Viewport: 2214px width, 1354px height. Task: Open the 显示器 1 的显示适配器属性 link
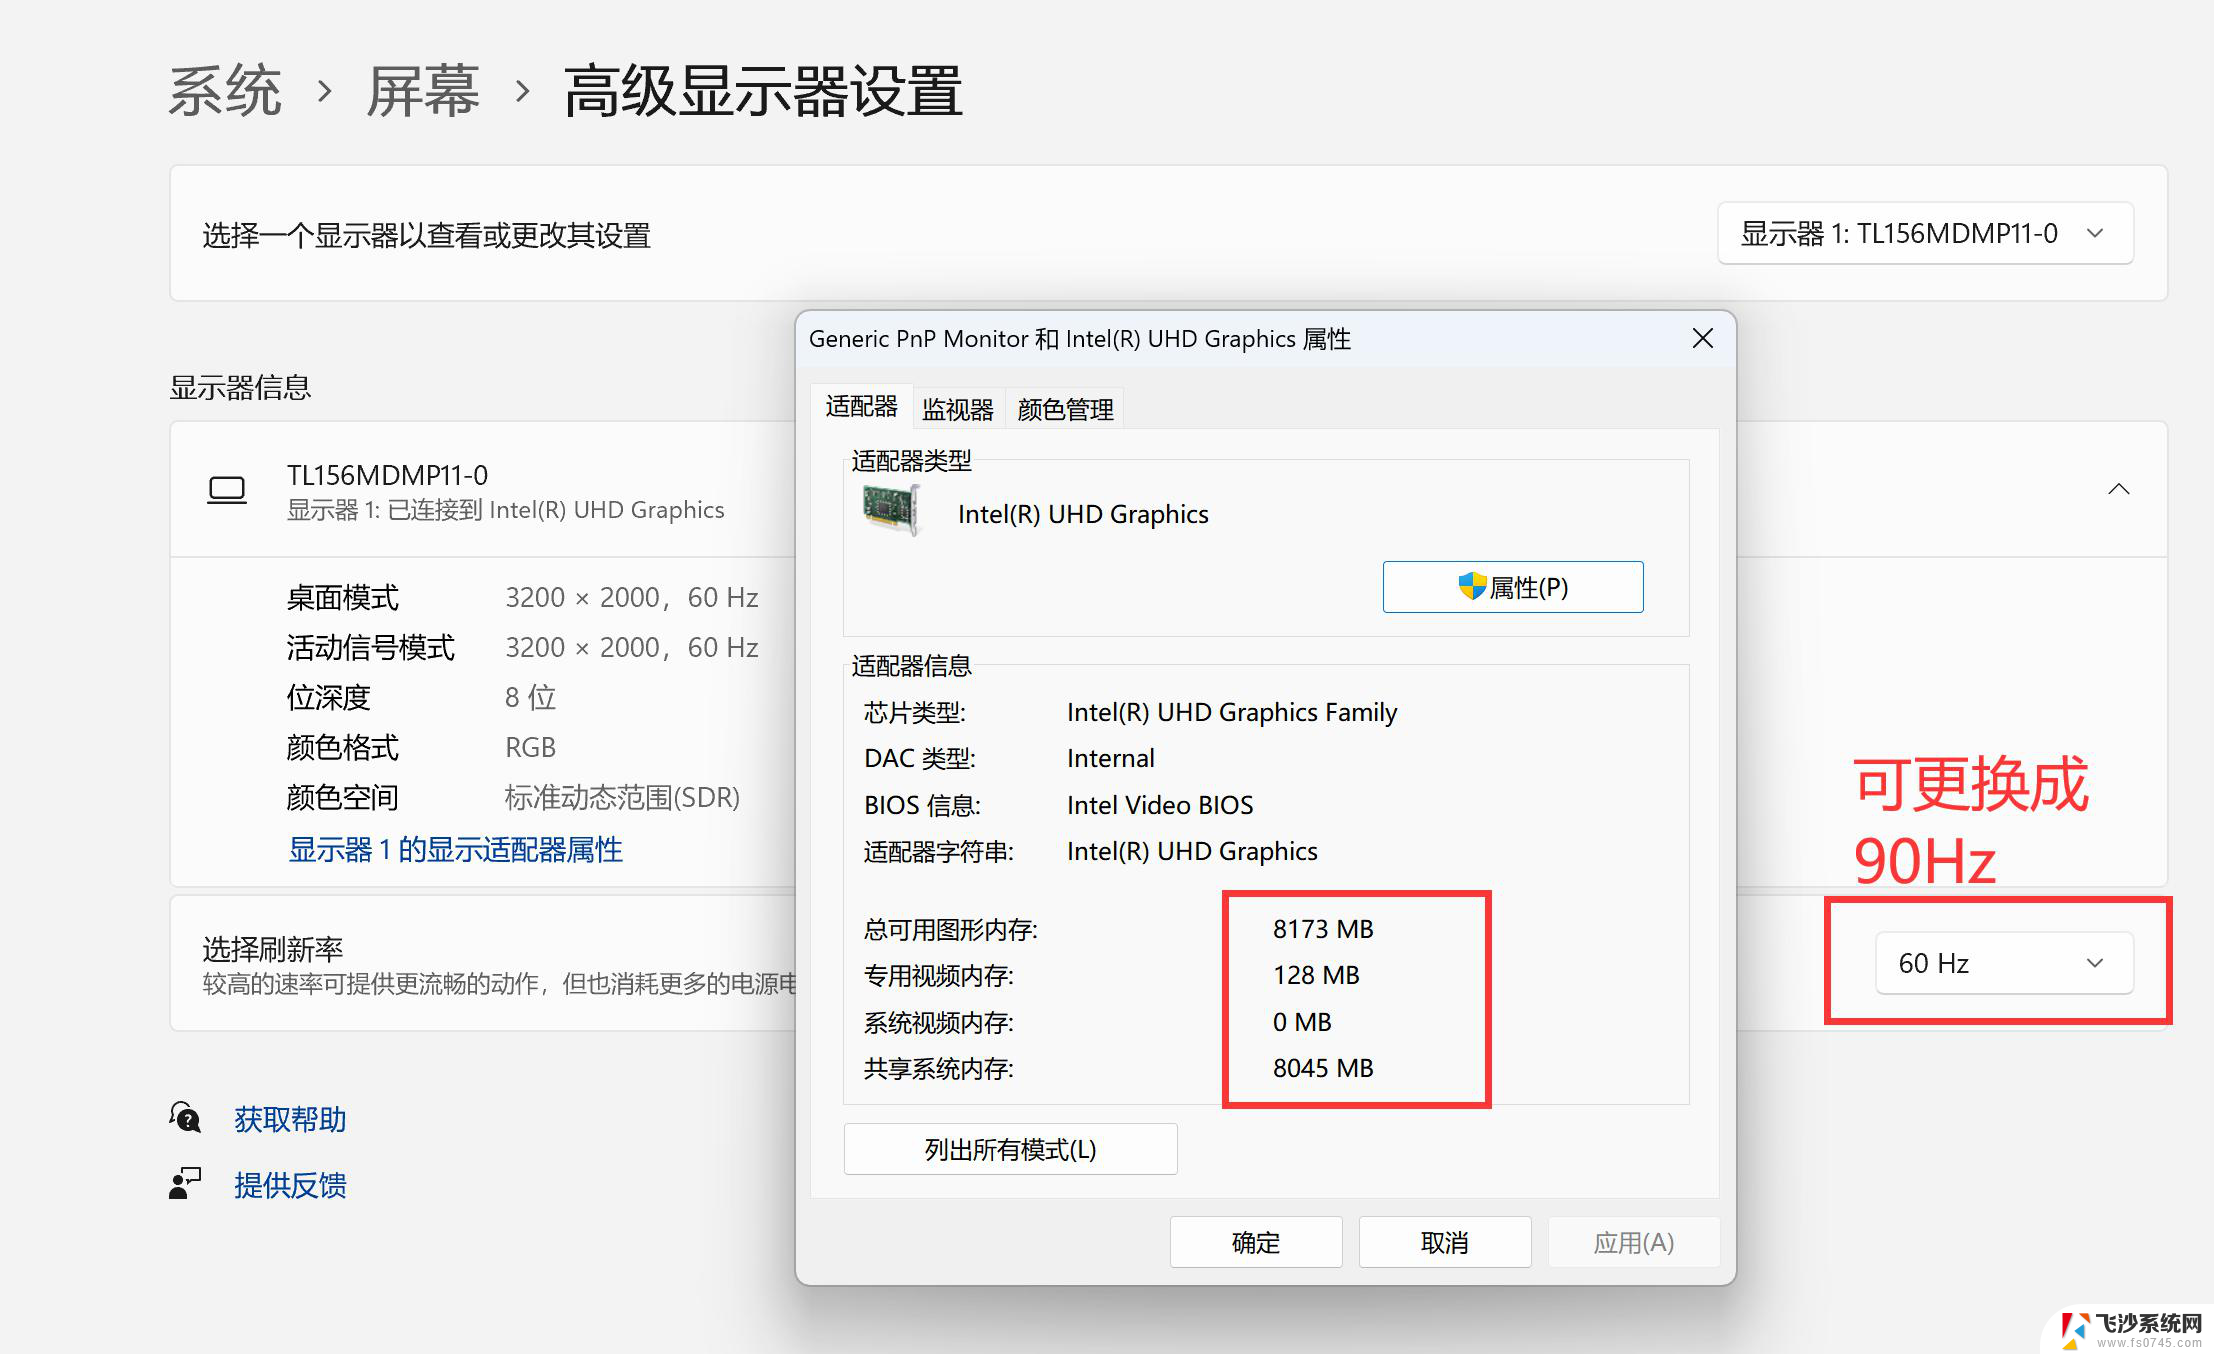pyautogui.click(x=455, y=850)
